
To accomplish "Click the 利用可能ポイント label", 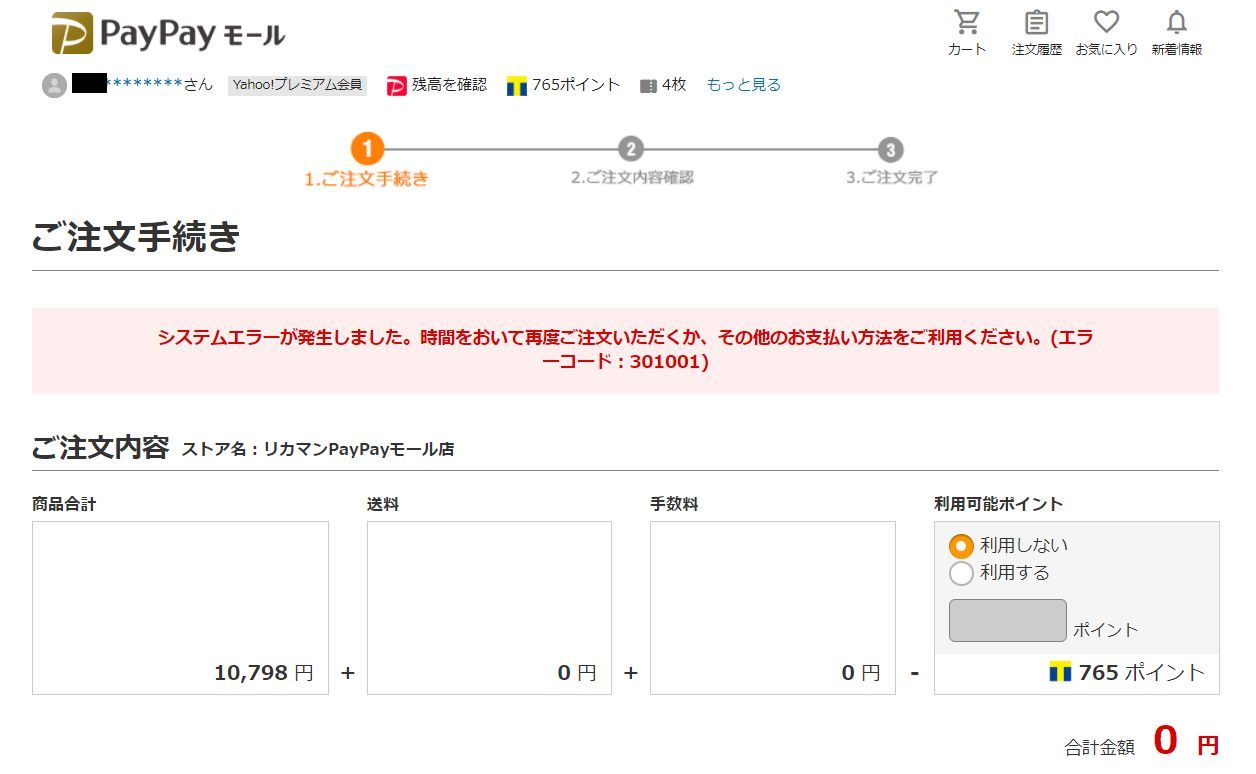I will 998,504.
